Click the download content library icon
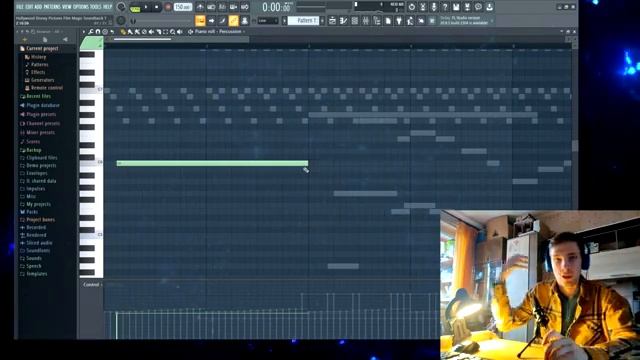The image size is (640, 360). (489, 7)
